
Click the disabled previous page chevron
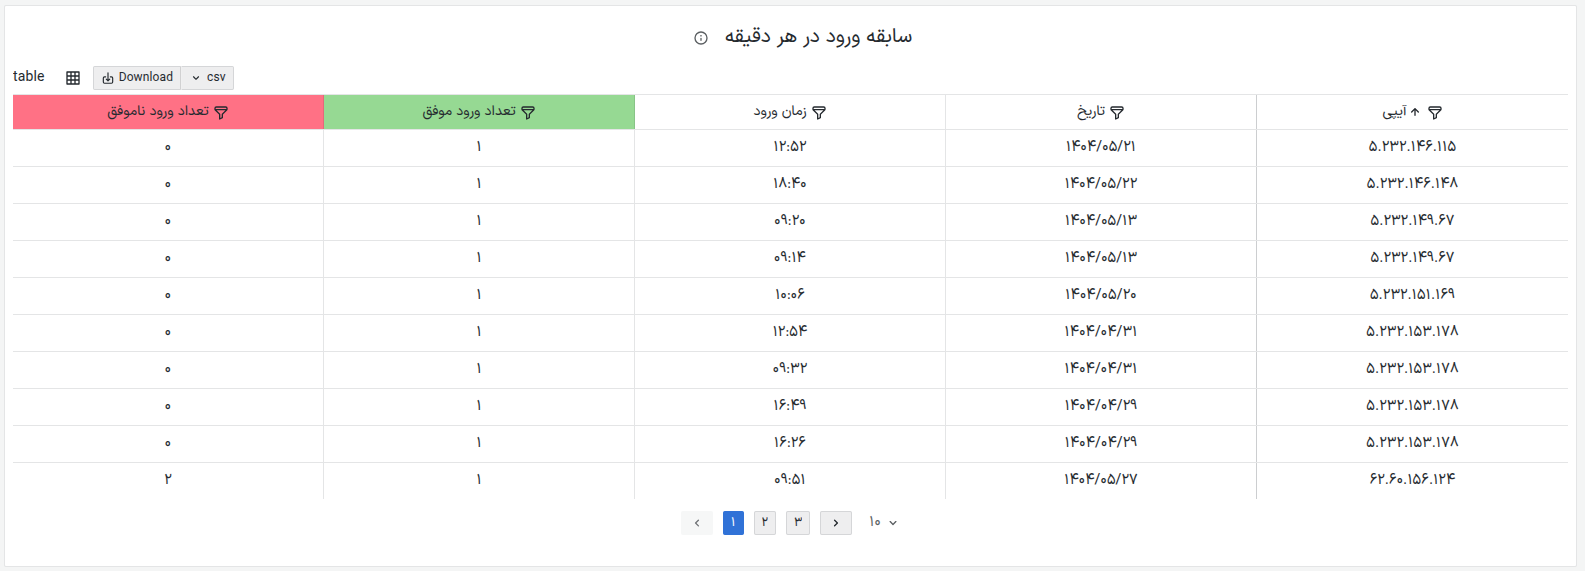point(697,523)
